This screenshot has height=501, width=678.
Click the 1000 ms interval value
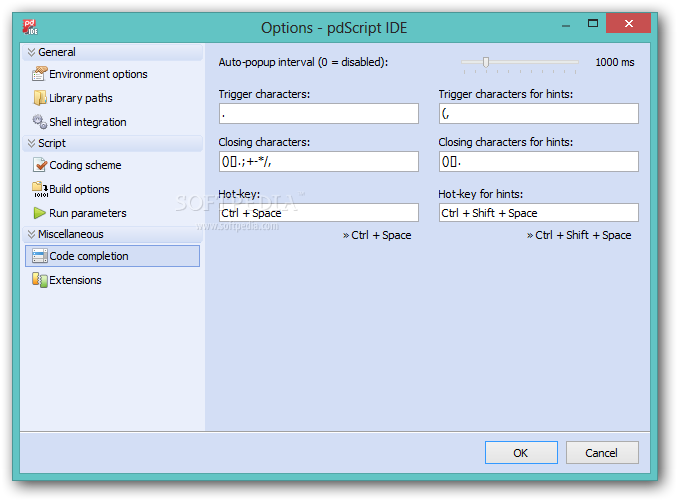[615, 62]
